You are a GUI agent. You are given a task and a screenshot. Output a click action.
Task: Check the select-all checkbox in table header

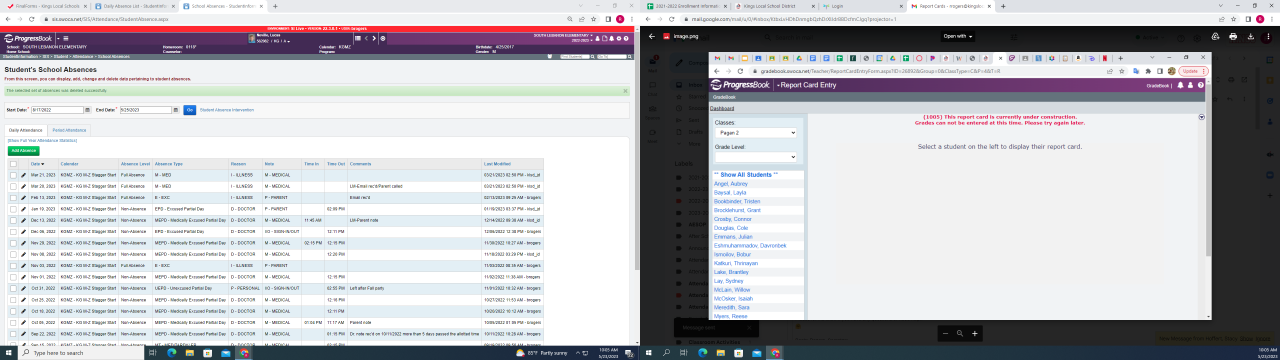point(13,163)
